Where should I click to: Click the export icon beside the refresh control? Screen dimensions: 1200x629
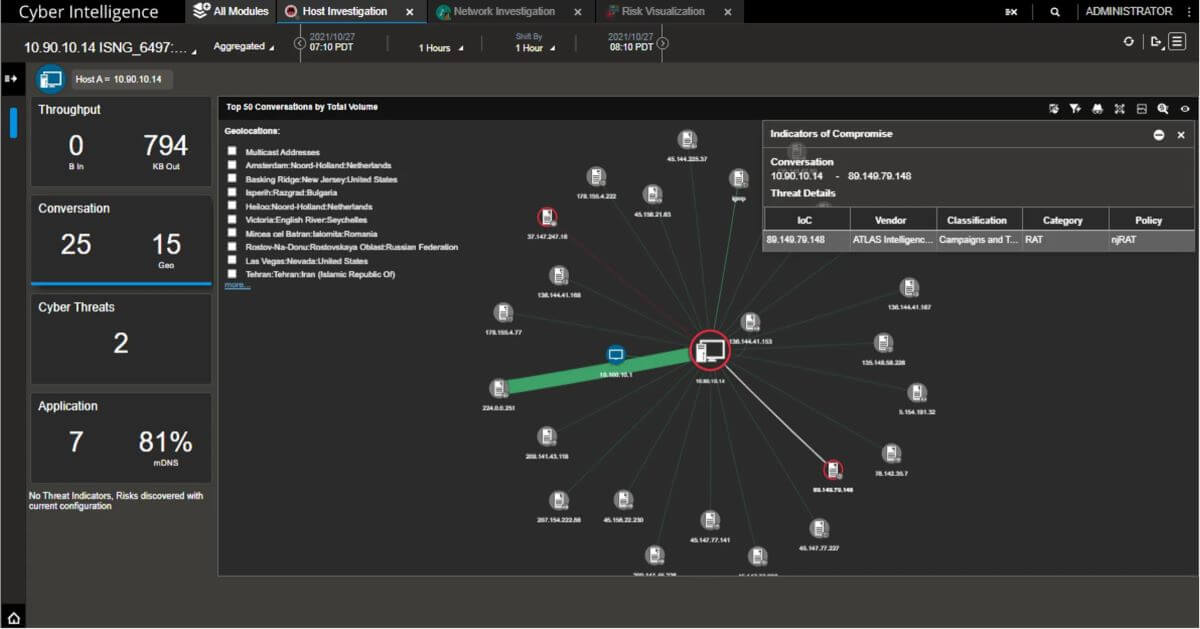(1156, 42)
